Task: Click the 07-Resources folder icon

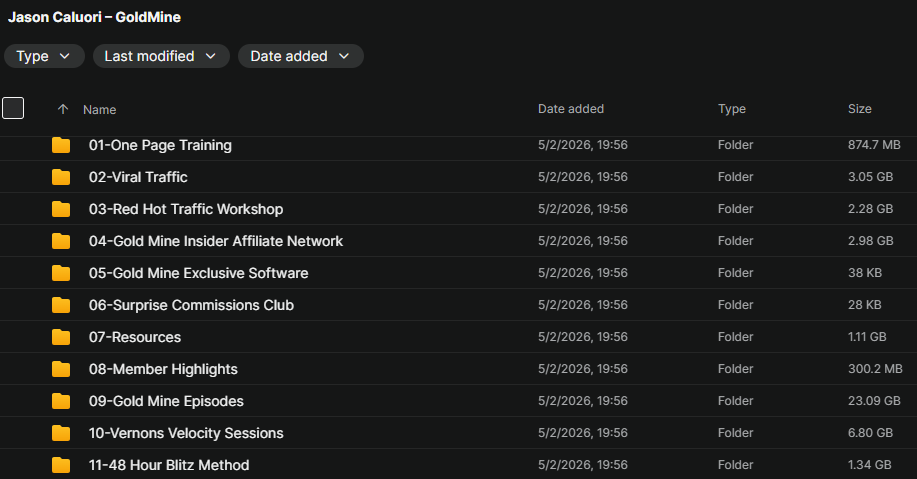Action: [61, 337]
